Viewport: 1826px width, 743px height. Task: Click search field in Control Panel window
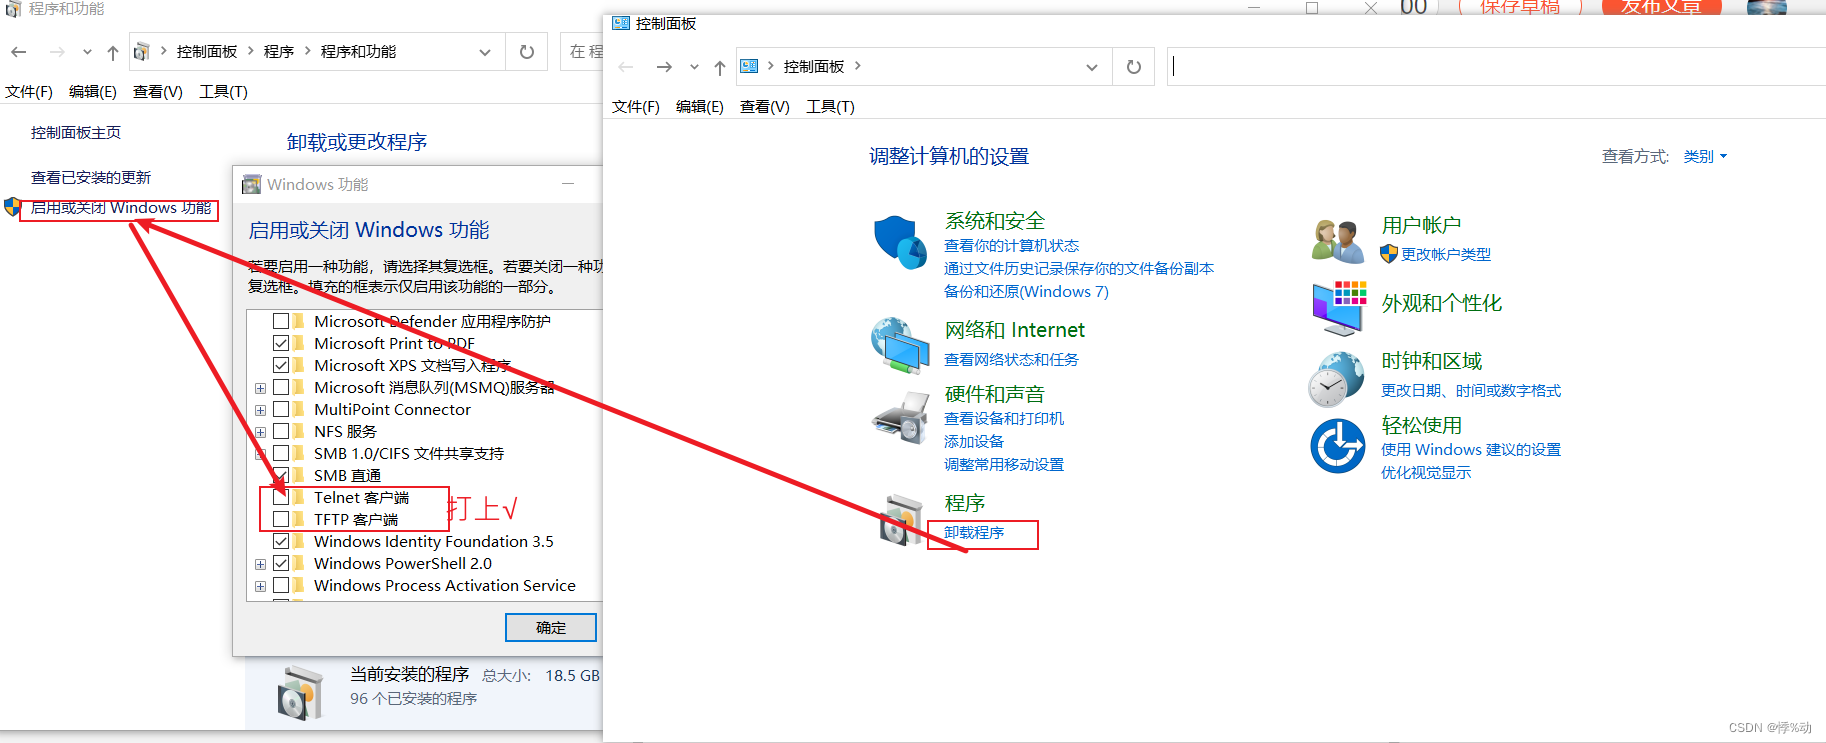(x=1496, y=67)
